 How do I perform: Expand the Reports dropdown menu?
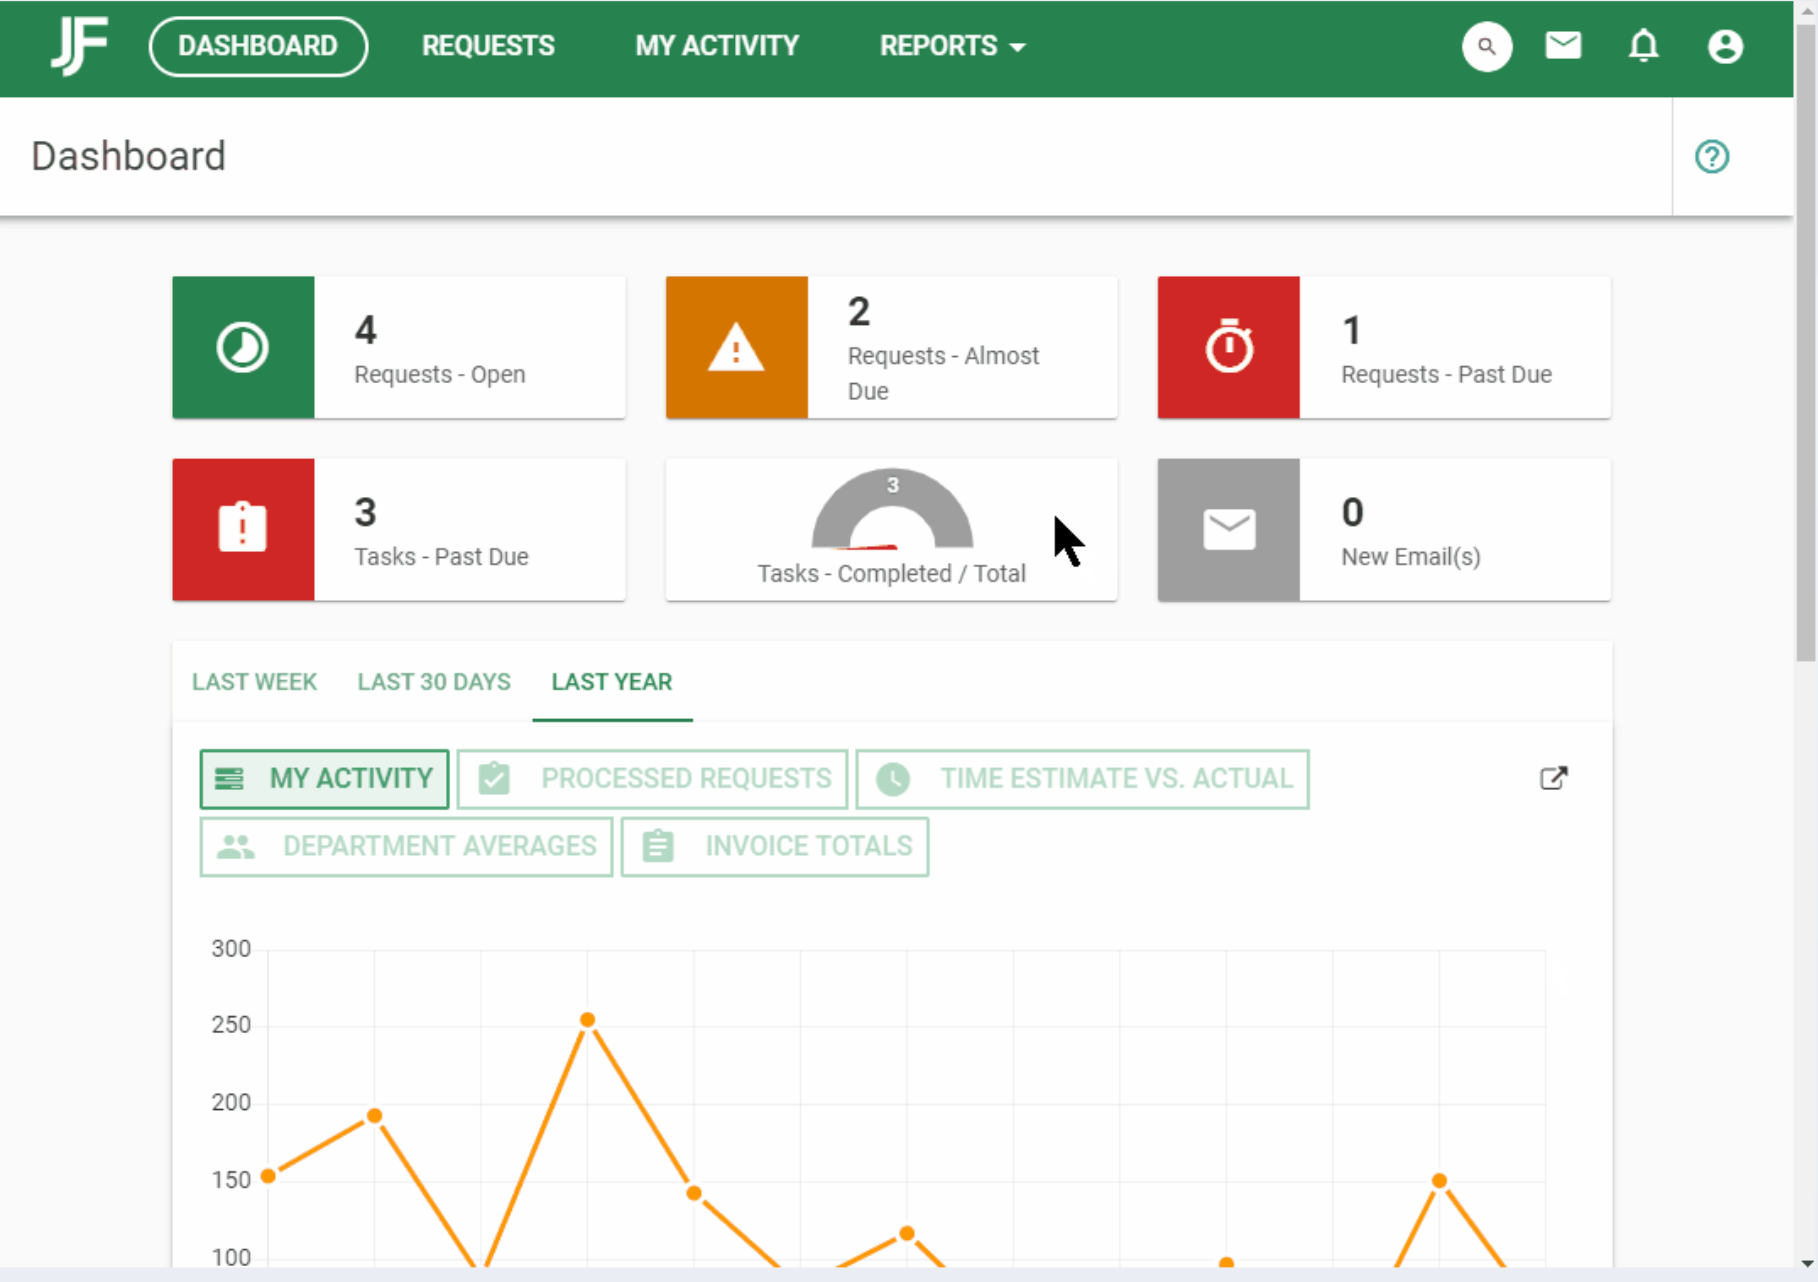952,46
